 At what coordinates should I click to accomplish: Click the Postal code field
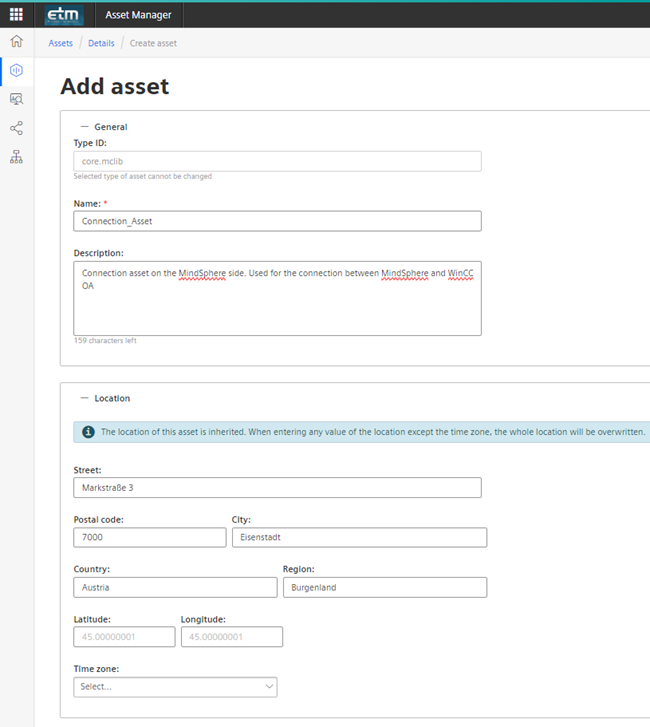150,537
